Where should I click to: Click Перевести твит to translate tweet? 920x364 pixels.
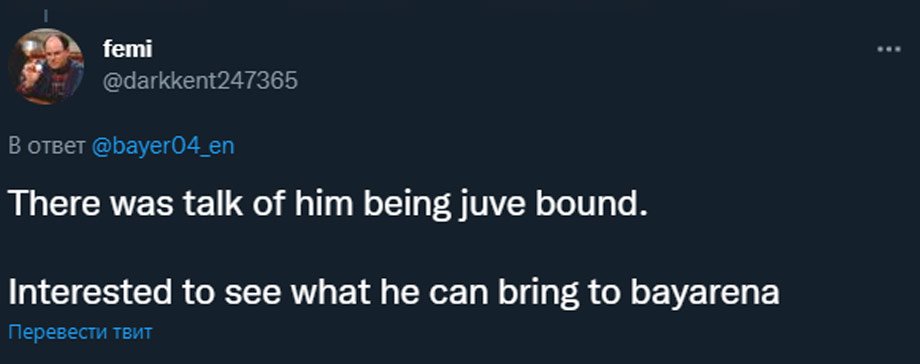tap(80, 332)
